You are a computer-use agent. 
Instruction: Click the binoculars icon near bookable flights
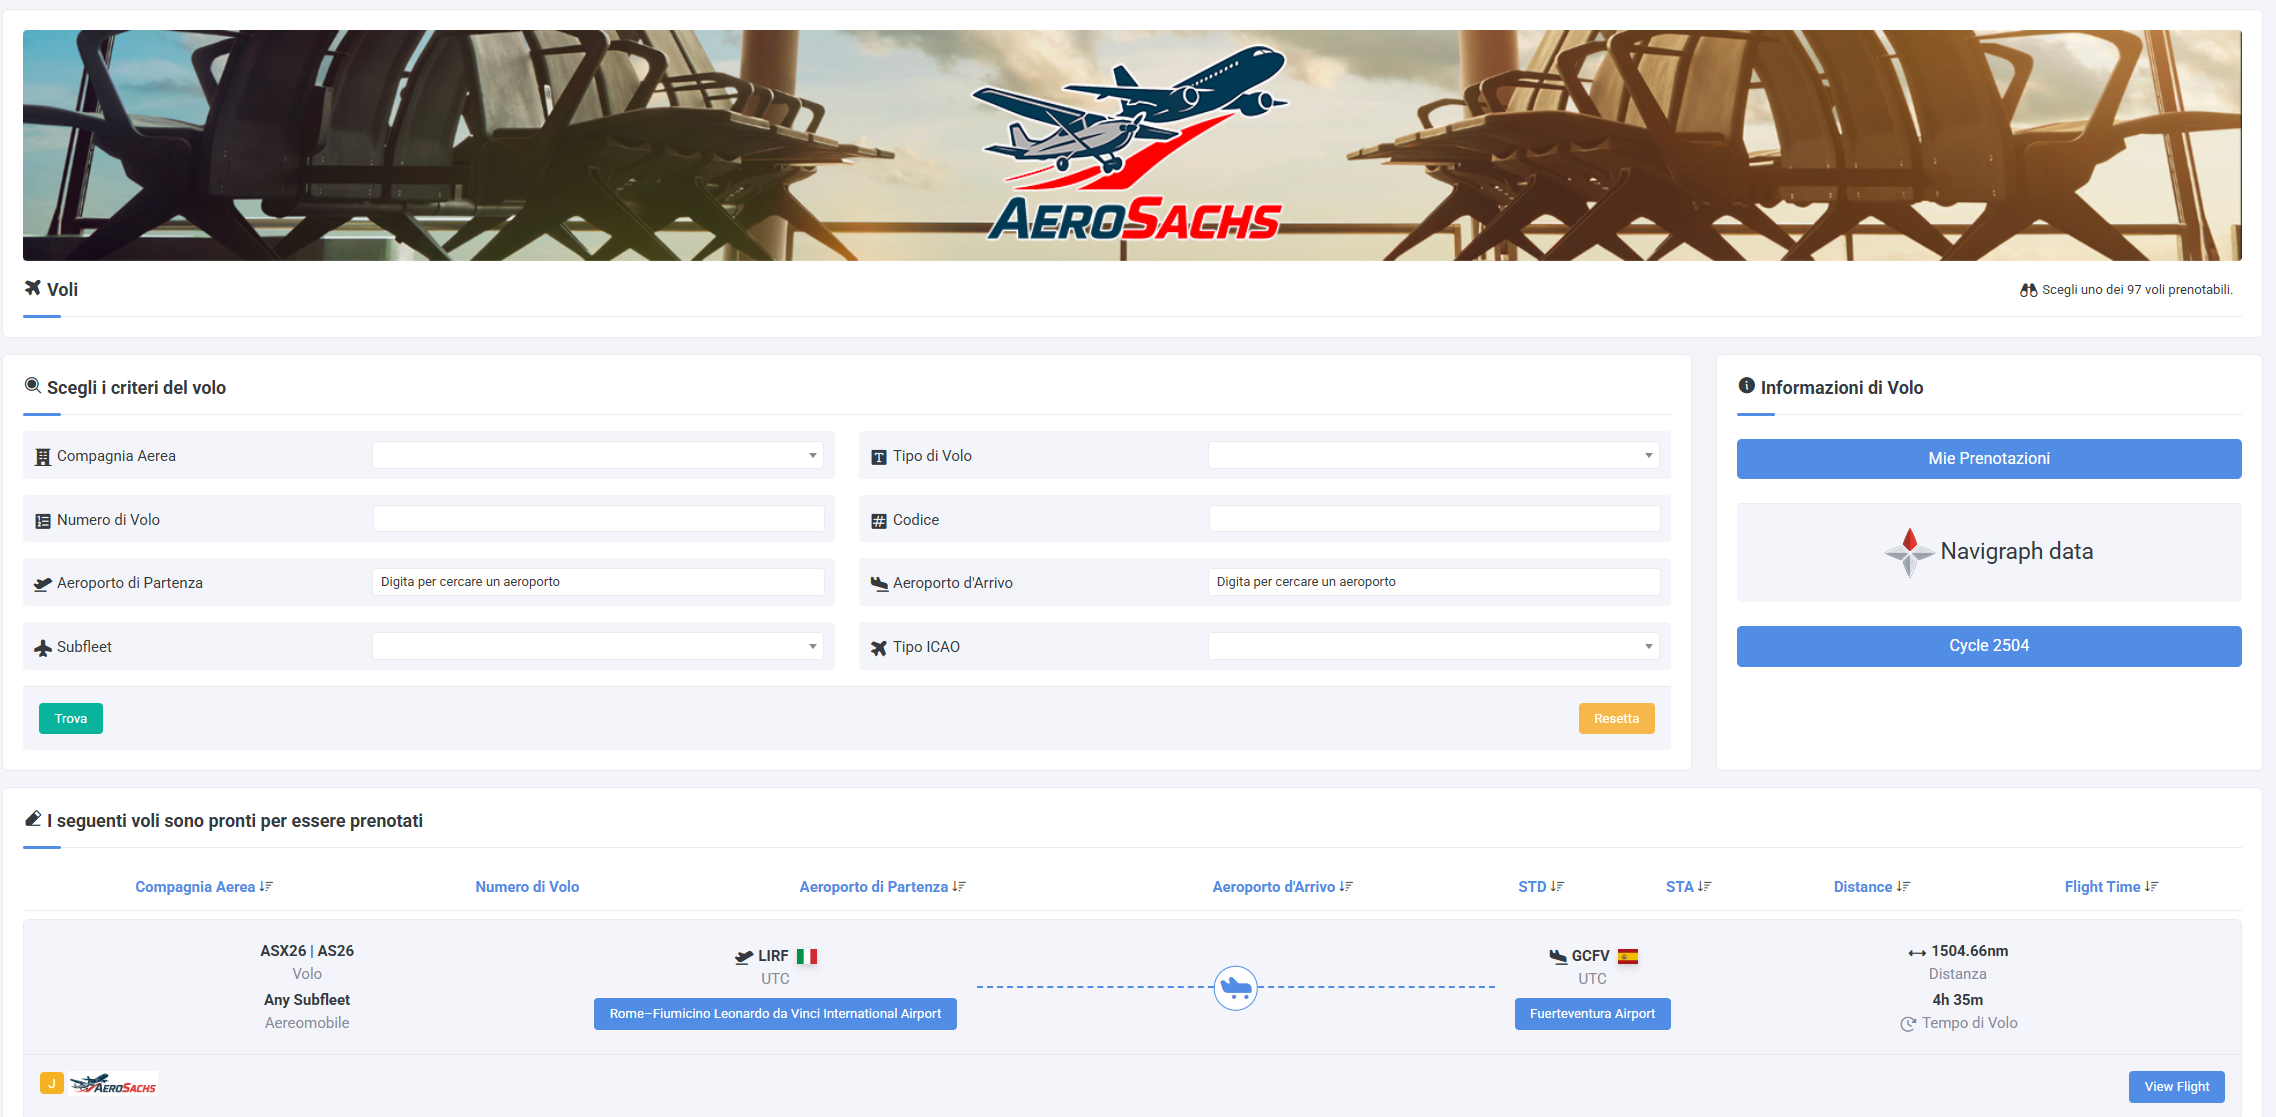click(x=2028, y=290)
